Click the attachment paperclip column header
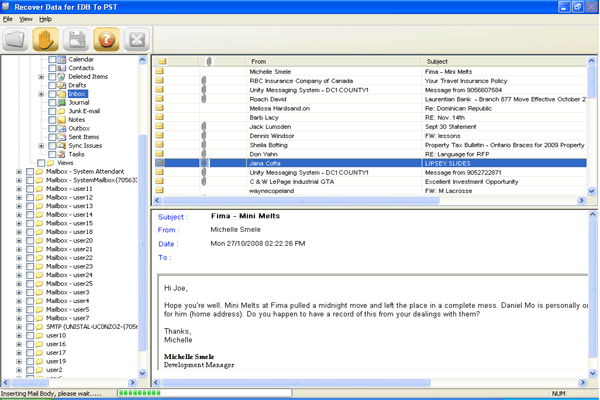 pyautogui.click(x=208, y=62)
